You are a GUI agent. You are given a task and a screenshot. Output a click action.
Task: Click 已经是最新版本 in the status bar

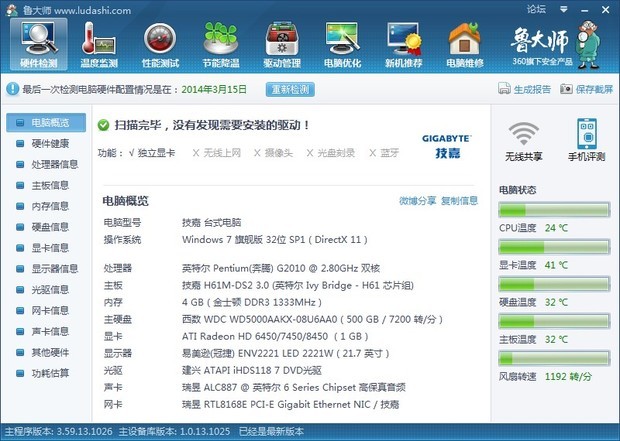272,432
